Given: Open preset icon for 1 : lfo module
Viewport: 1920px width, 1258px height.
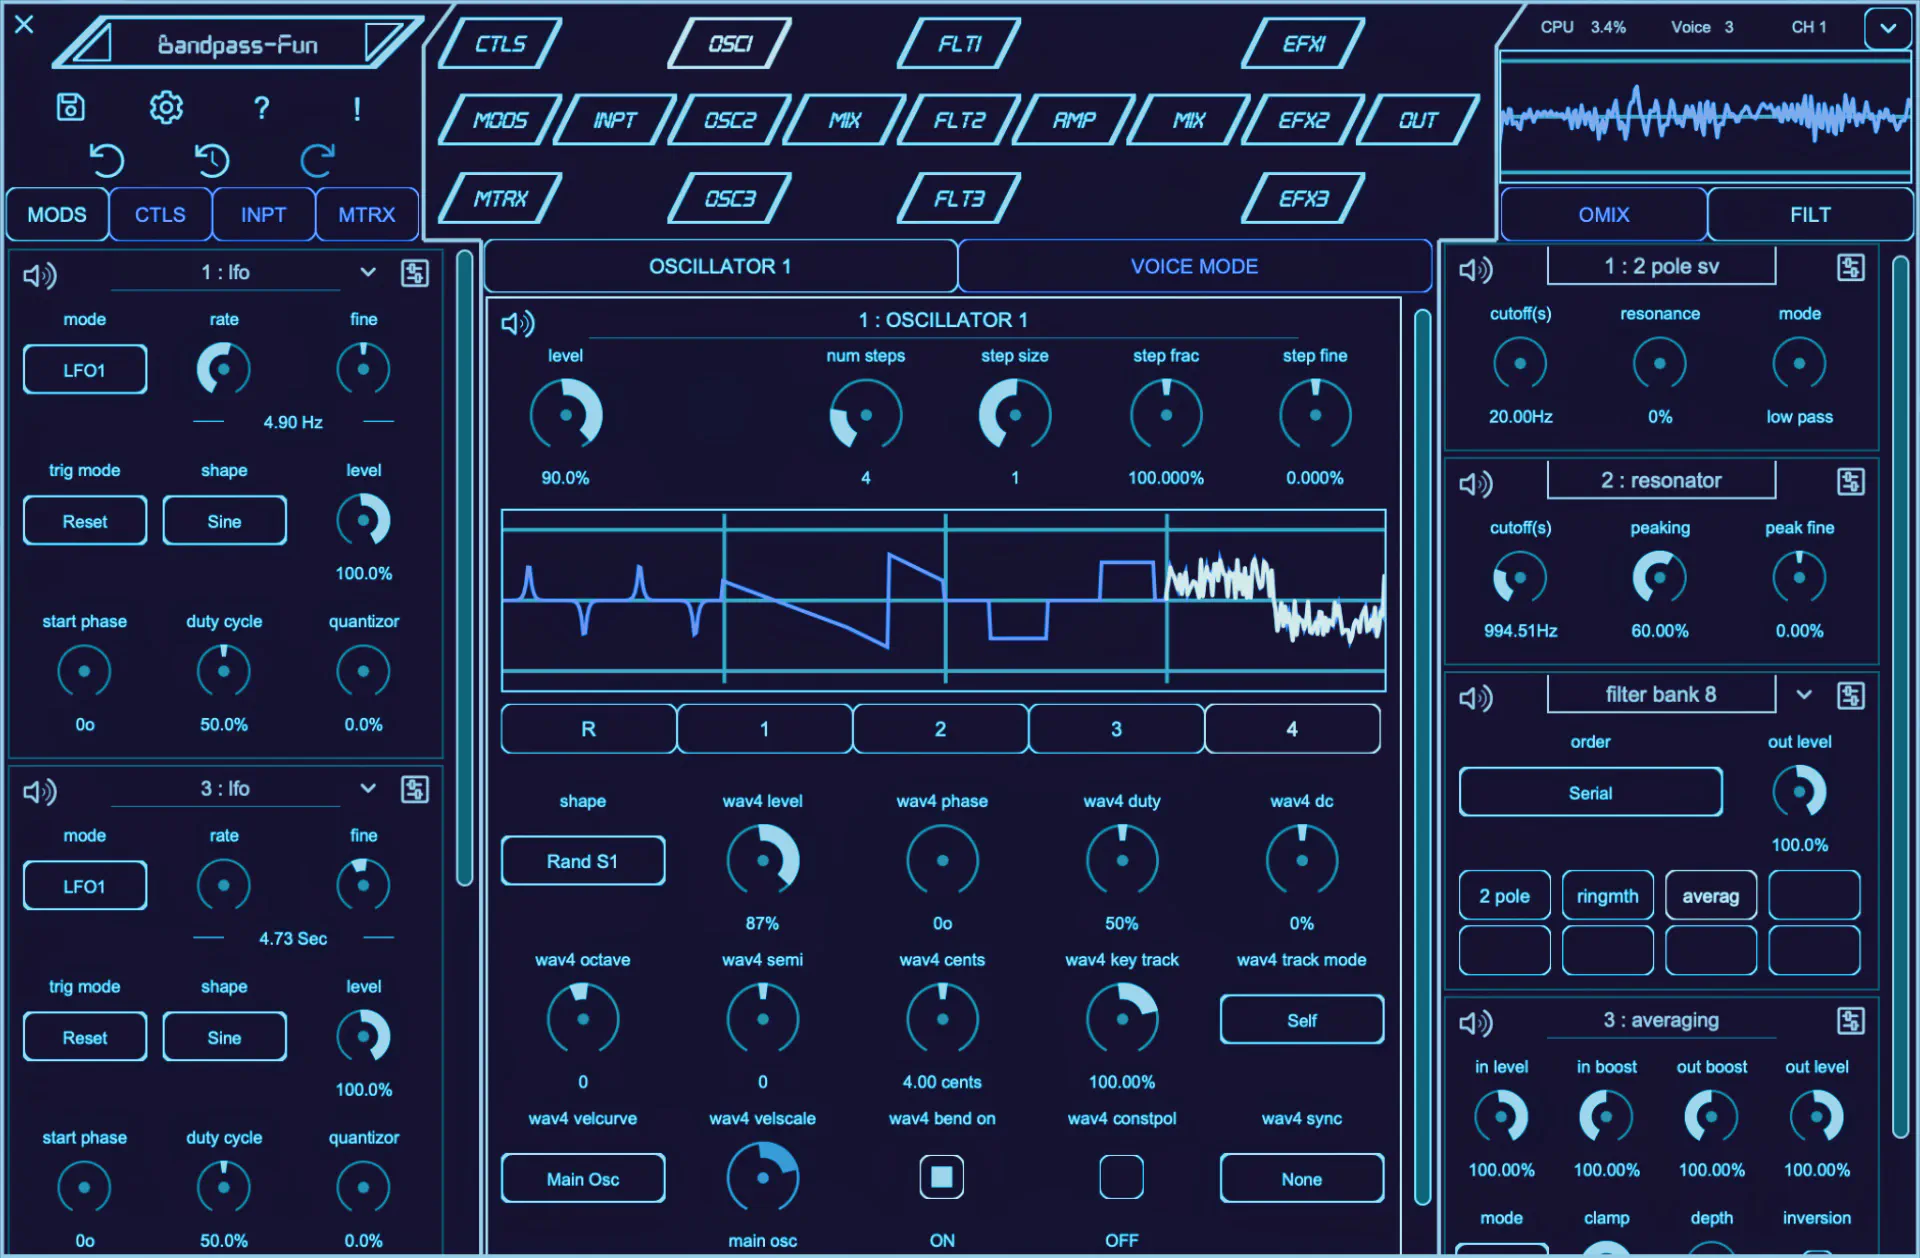Looking at the screenshot, I should tap(415, 273).
